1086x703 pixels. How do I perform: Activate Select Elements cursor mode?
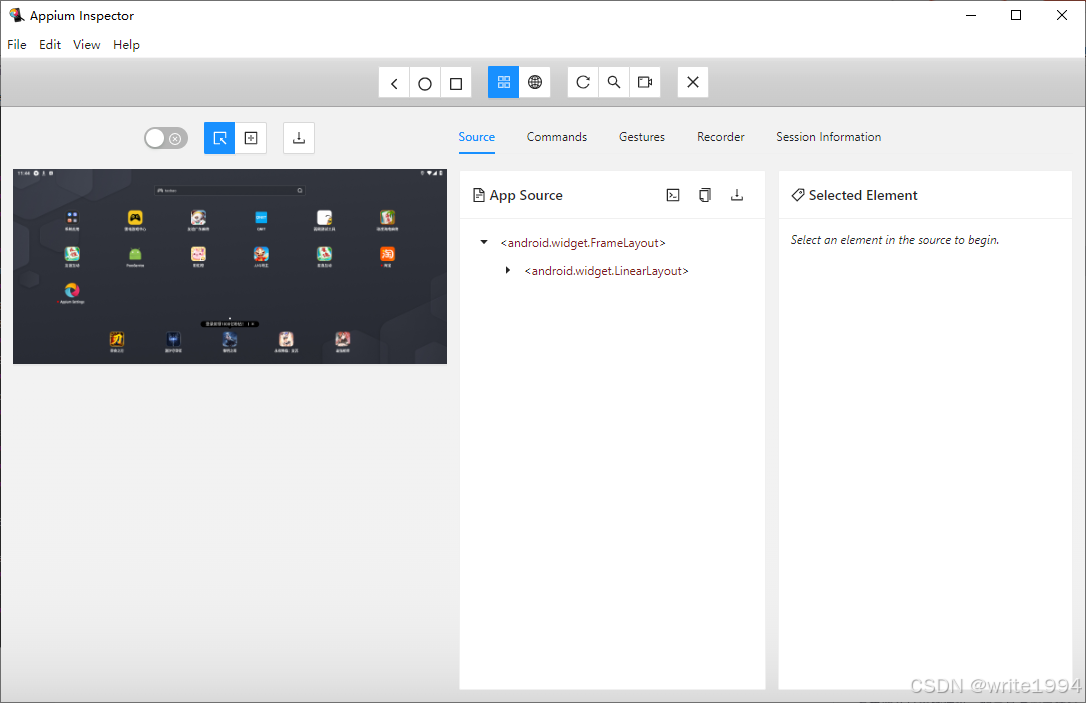(x=220, y=138)
